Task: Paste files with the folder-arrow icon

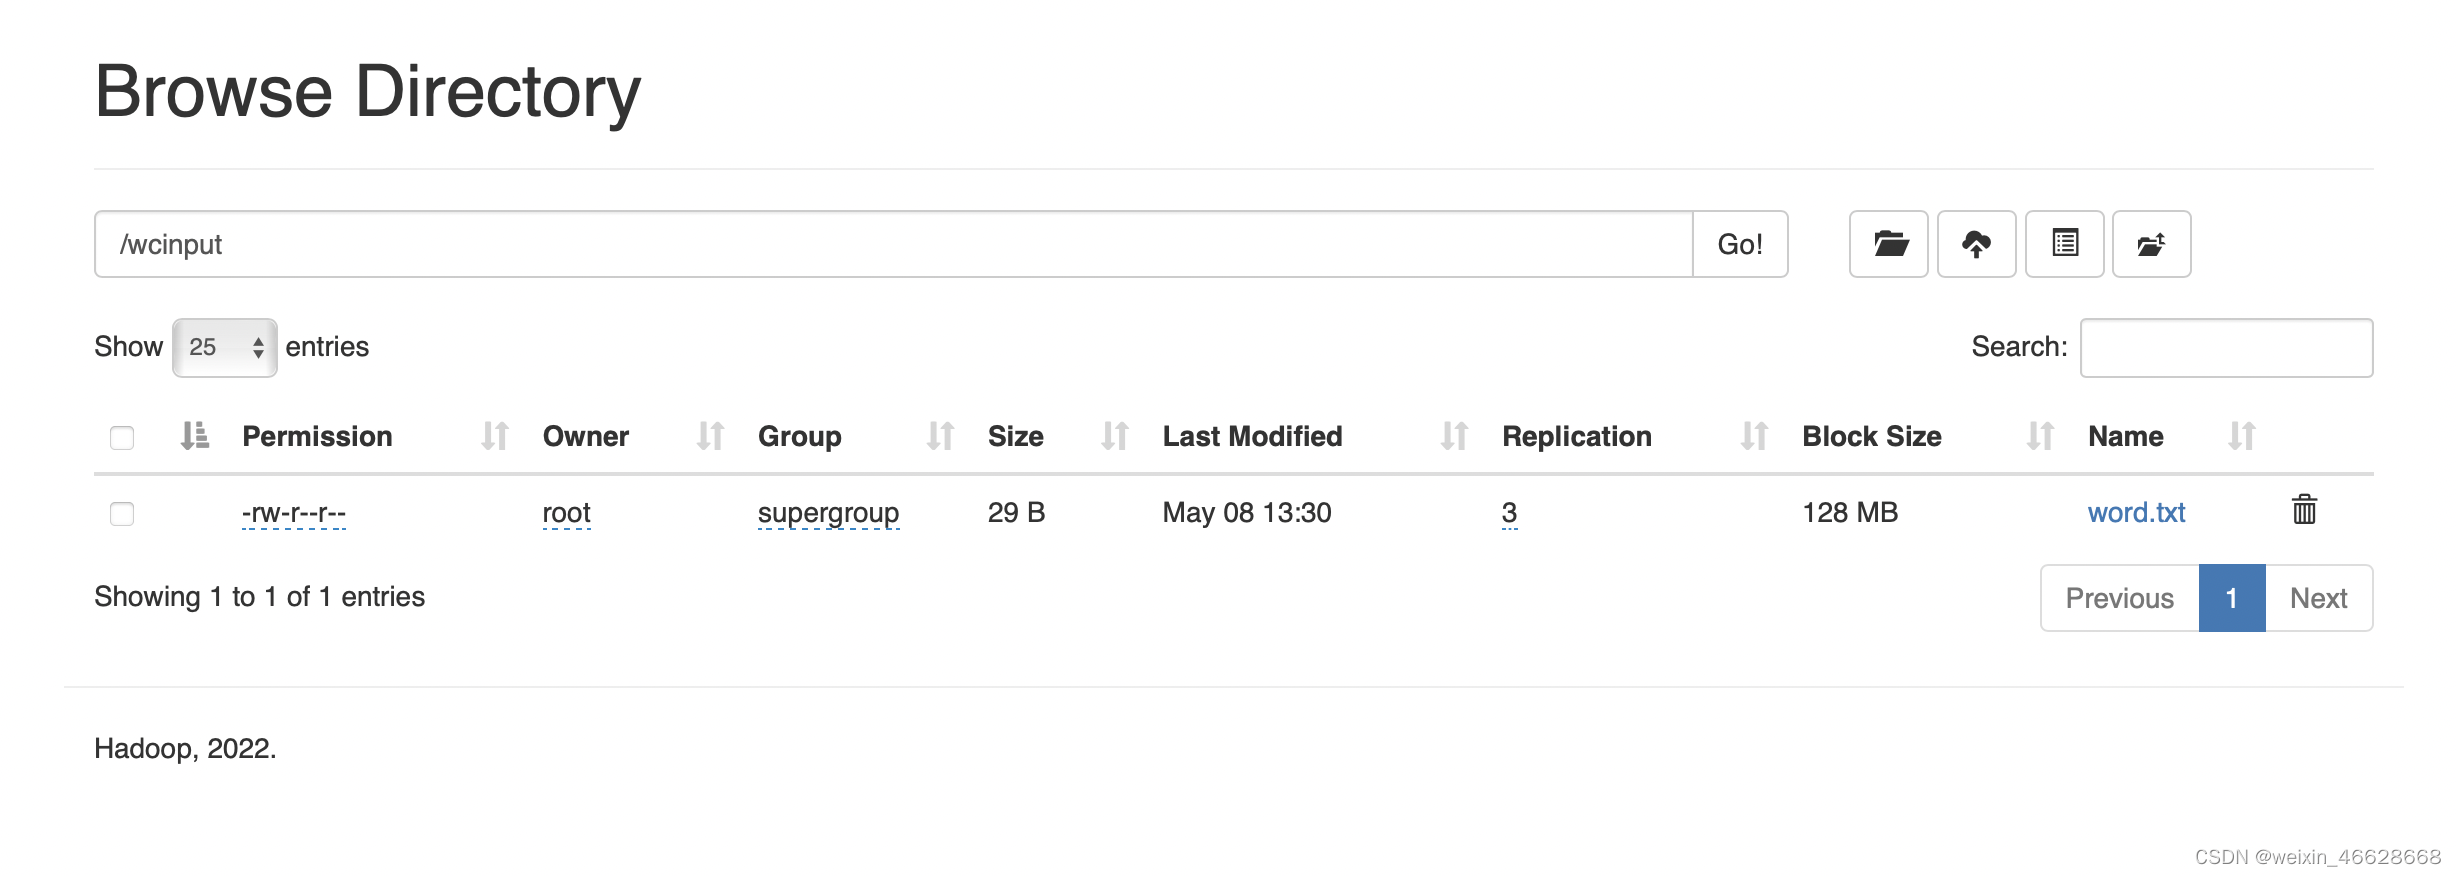Action: [2152, 244]
